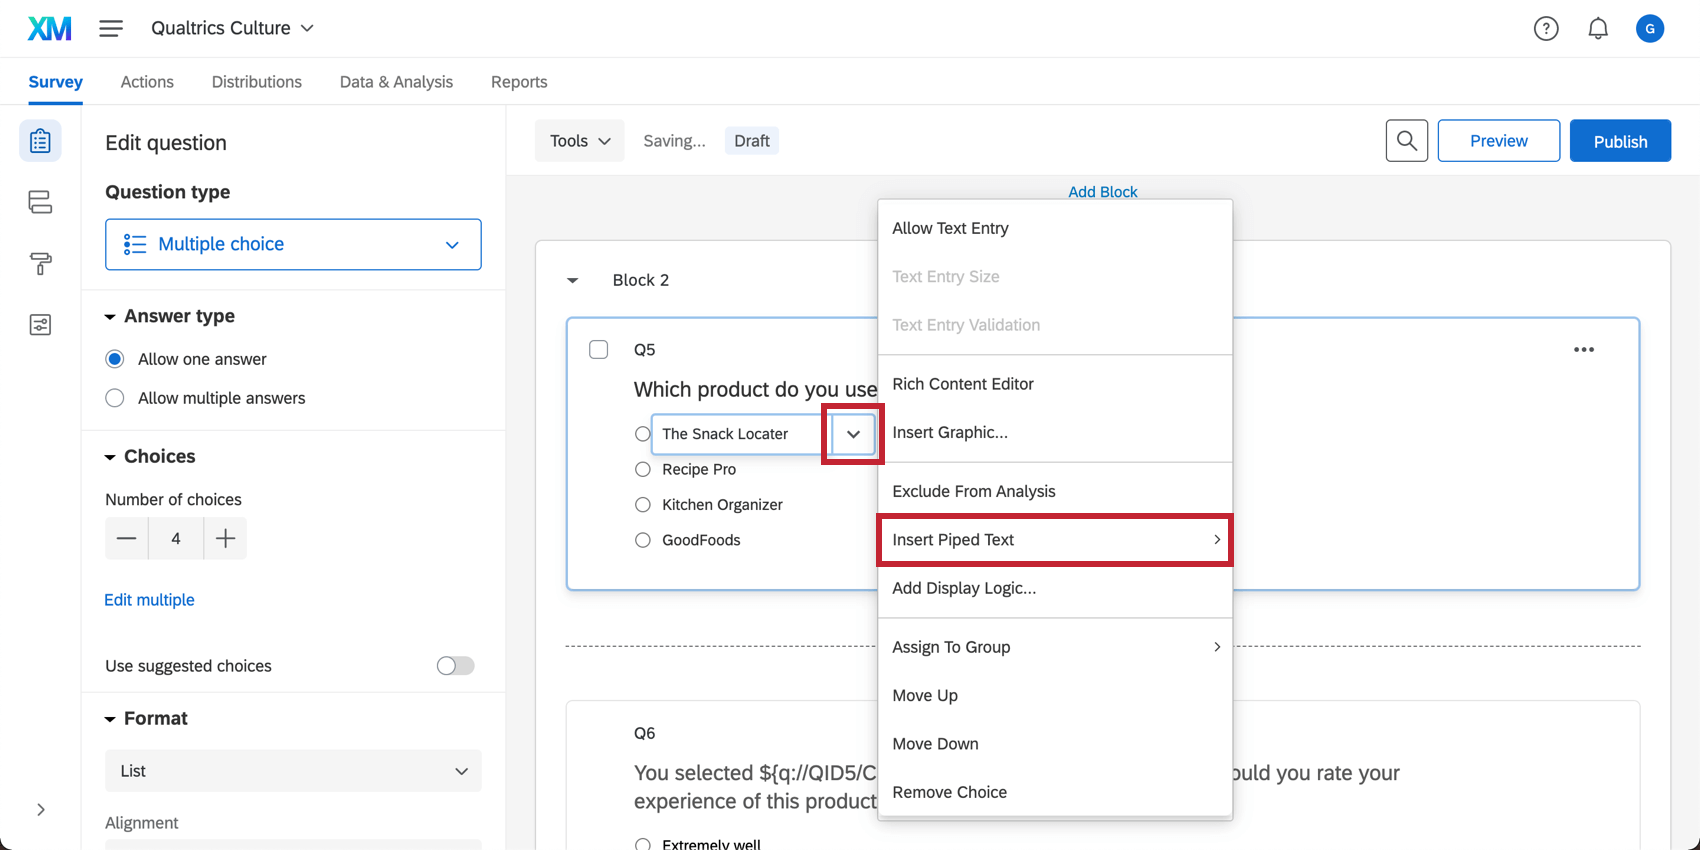
Task: Toggle Use suggested choices switch
Action: point(455,666)
